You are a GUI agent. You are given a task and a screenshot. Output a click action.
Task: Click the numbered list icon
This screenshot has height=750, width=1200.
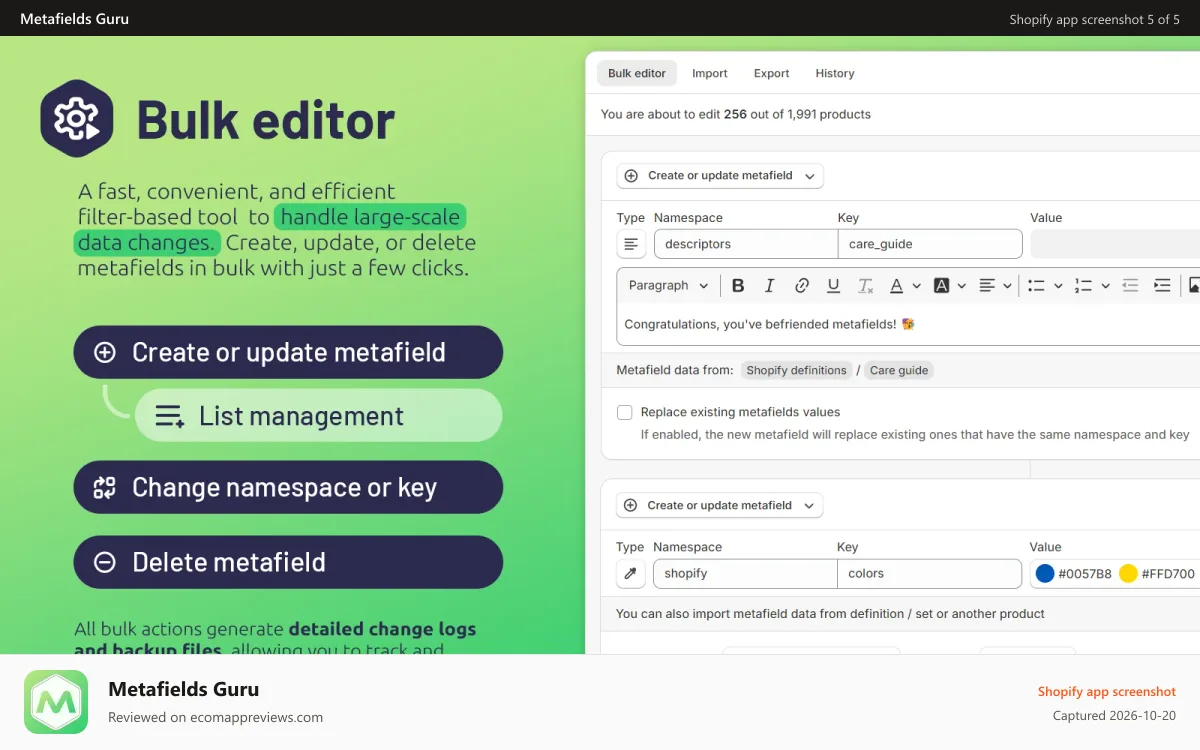point(1083,286)
